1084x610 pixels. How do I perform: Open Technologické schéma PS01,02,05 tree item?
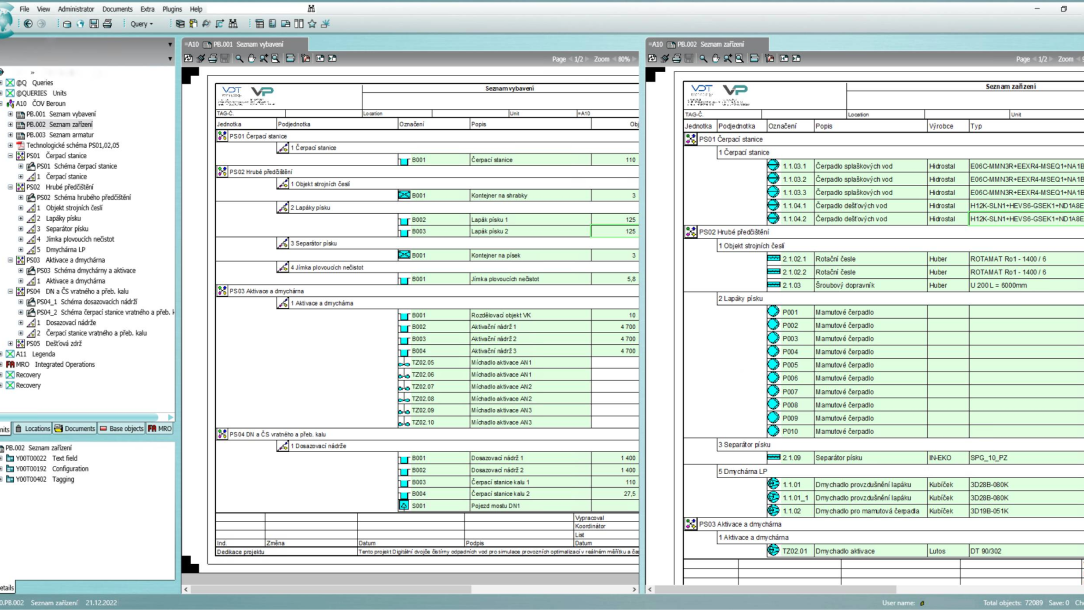(72, 146)
